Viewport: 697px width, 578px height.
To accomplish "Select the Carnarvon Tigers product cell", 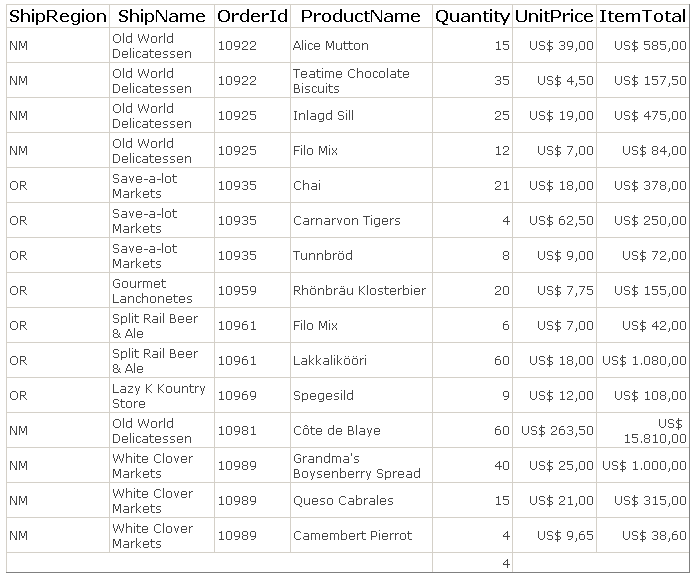I will click(346, 221).
